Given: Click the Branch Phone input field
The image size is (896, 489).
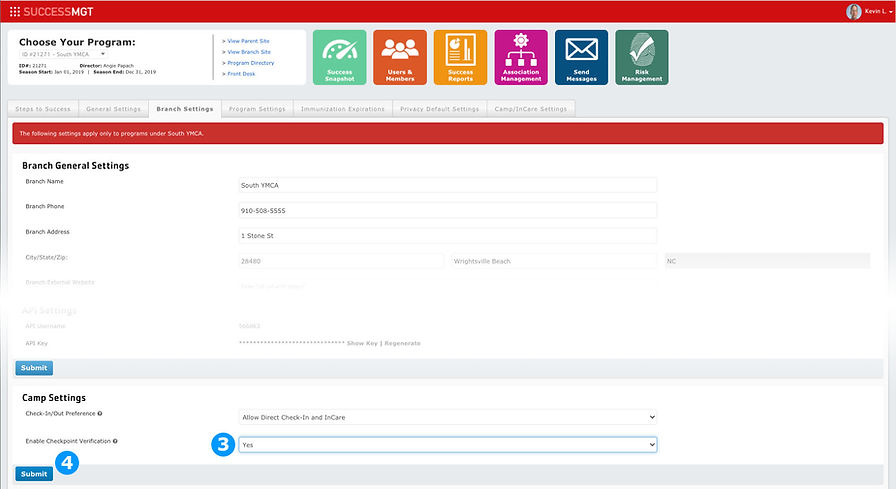Looking at the screenshot, I should click(448, 210).
